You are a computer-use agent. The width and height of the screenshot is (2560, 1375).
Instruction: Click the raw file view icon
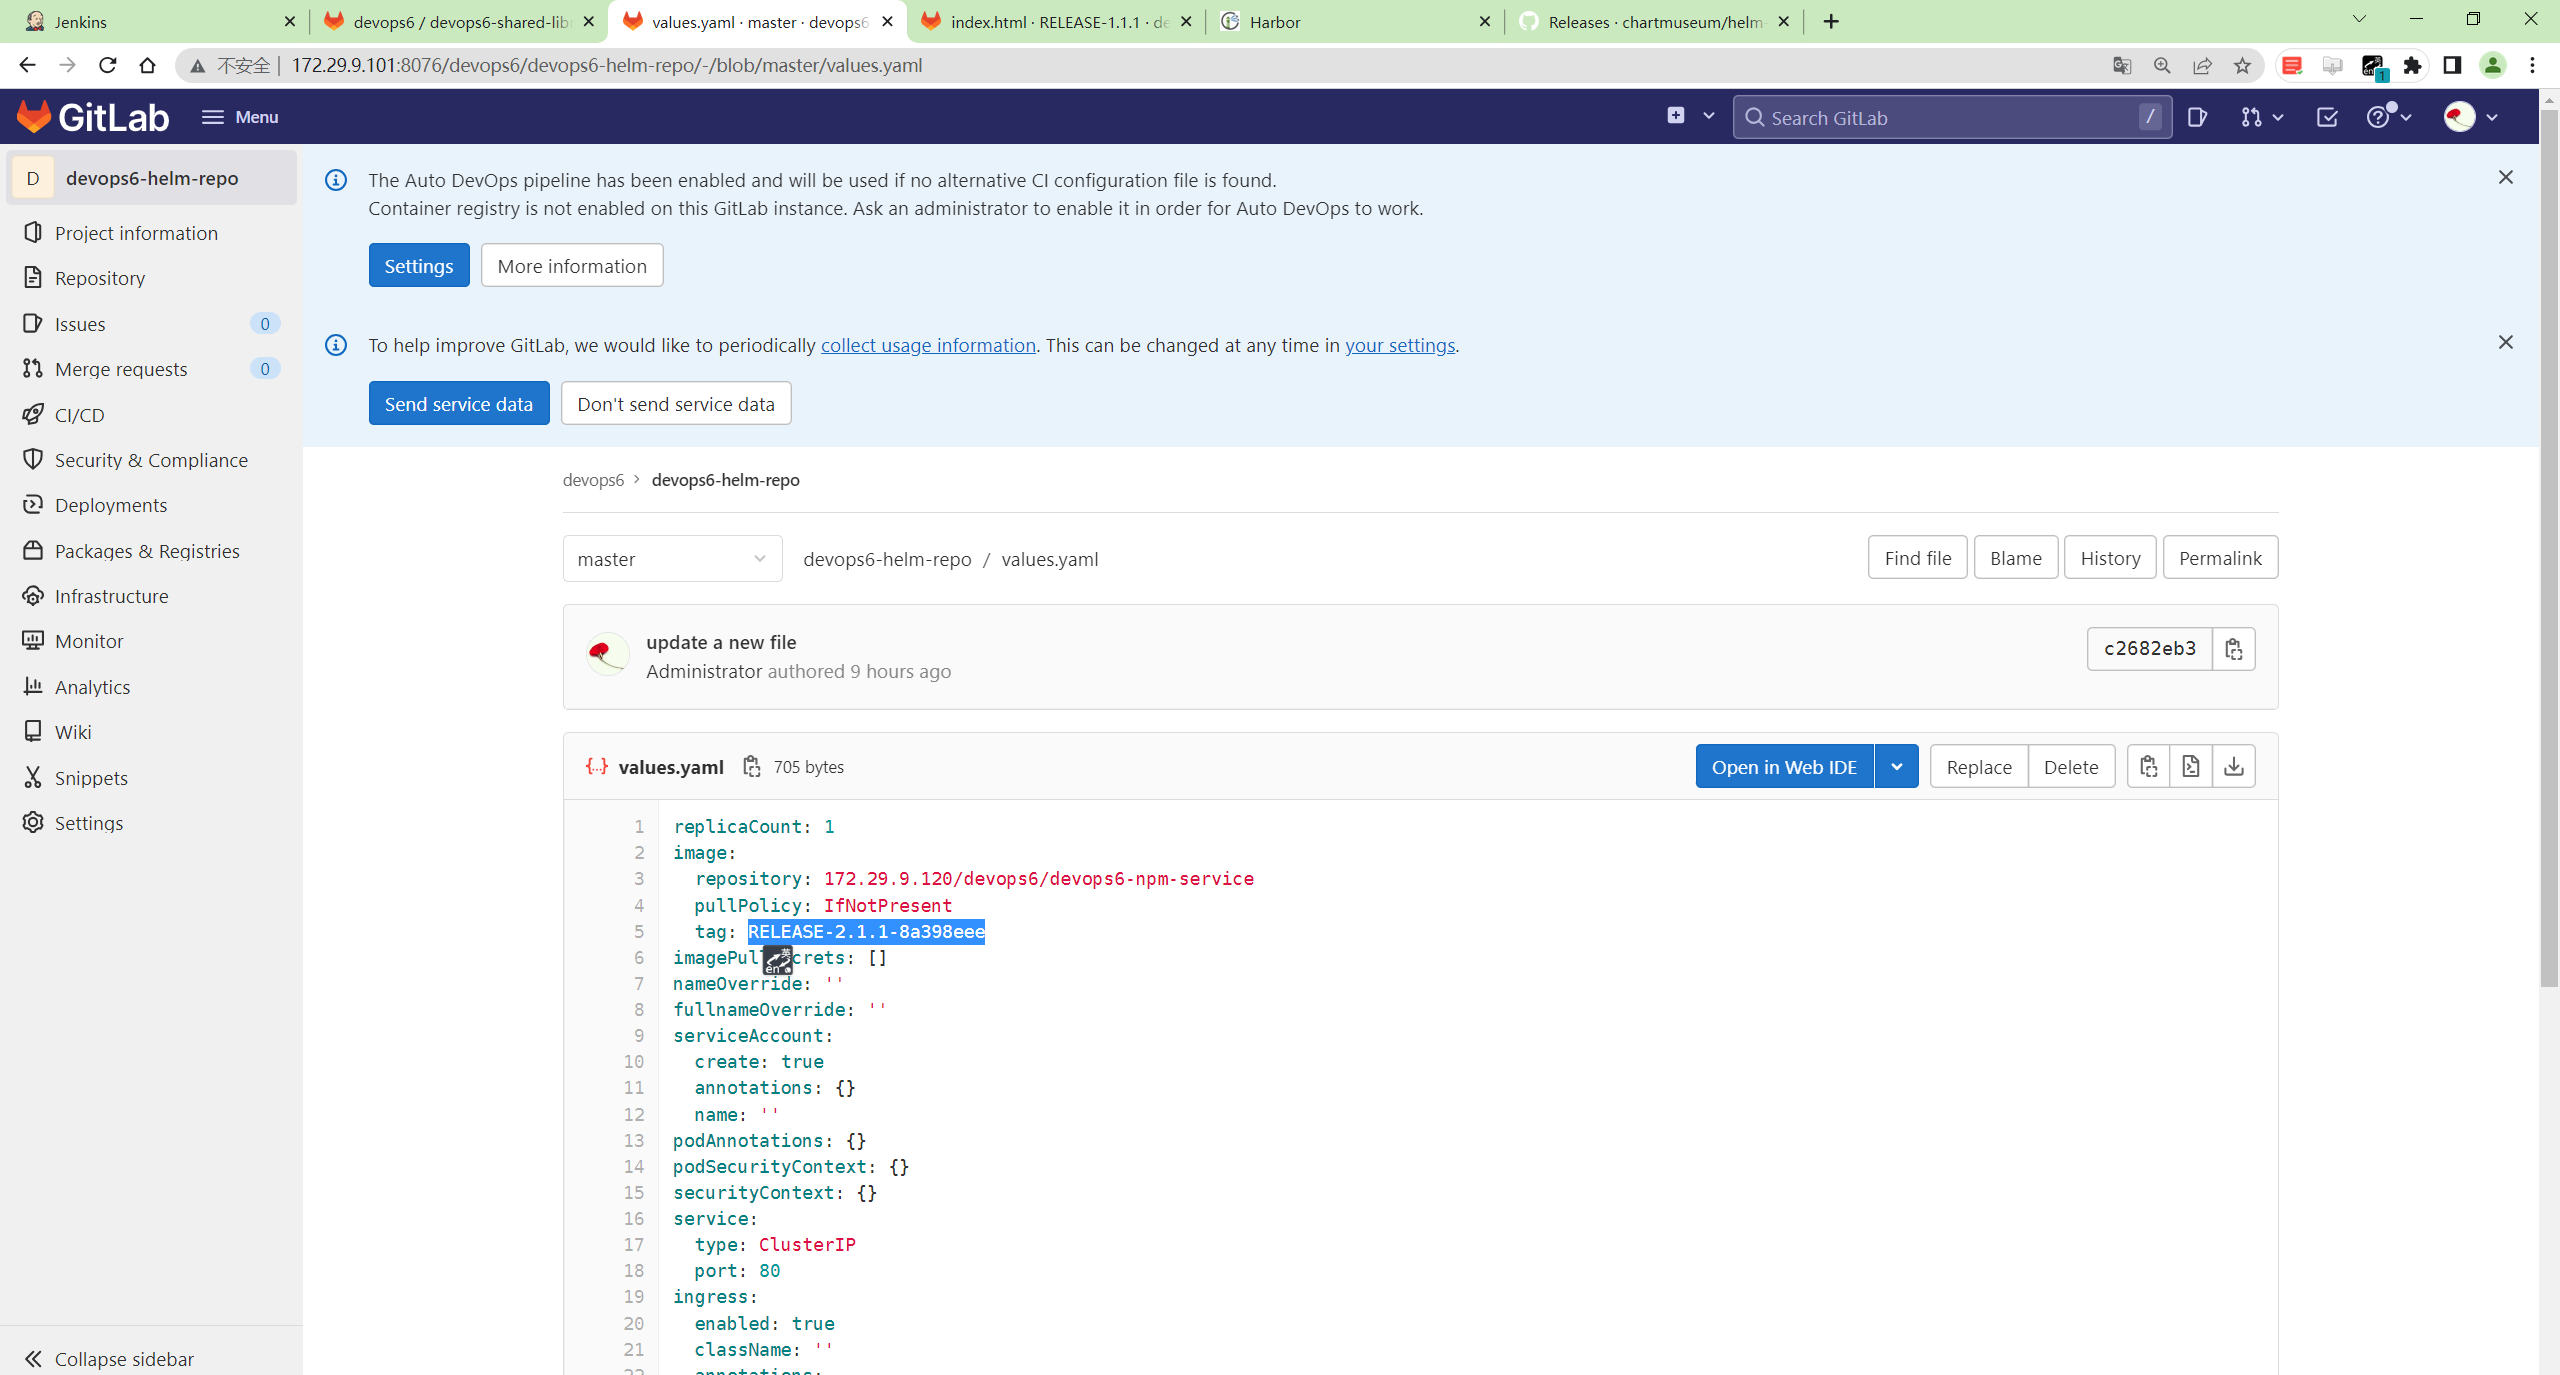(2189, 765)
